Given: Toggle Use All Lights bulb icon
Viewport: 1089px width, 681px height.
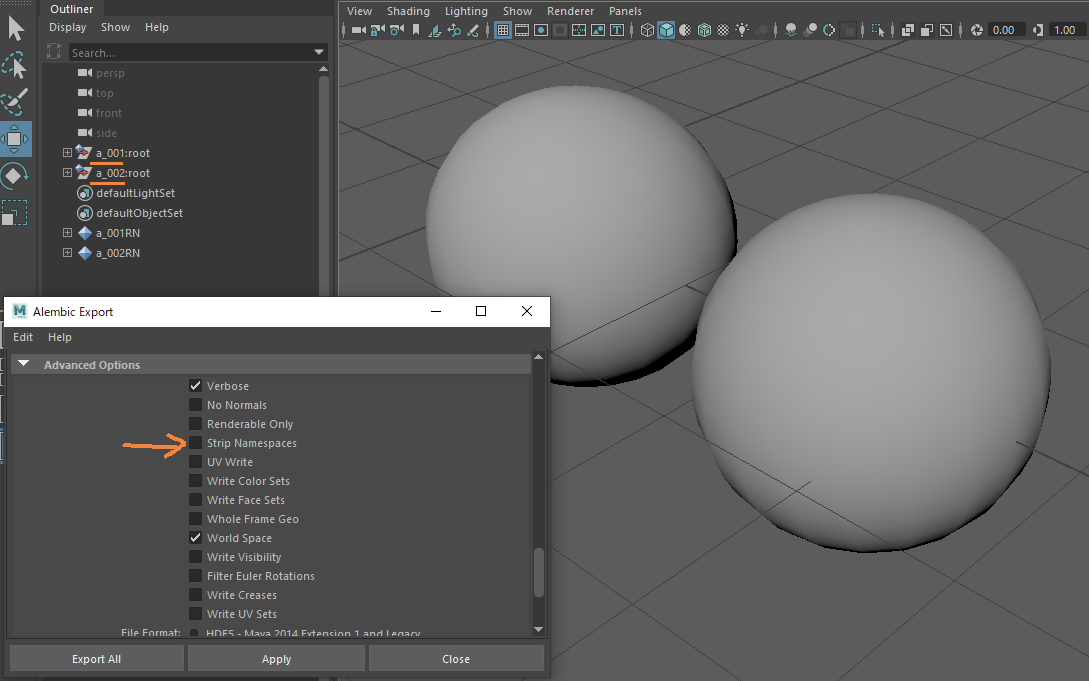Looking at the screenshot, I should pyautogui.click(x=742, y=30).
